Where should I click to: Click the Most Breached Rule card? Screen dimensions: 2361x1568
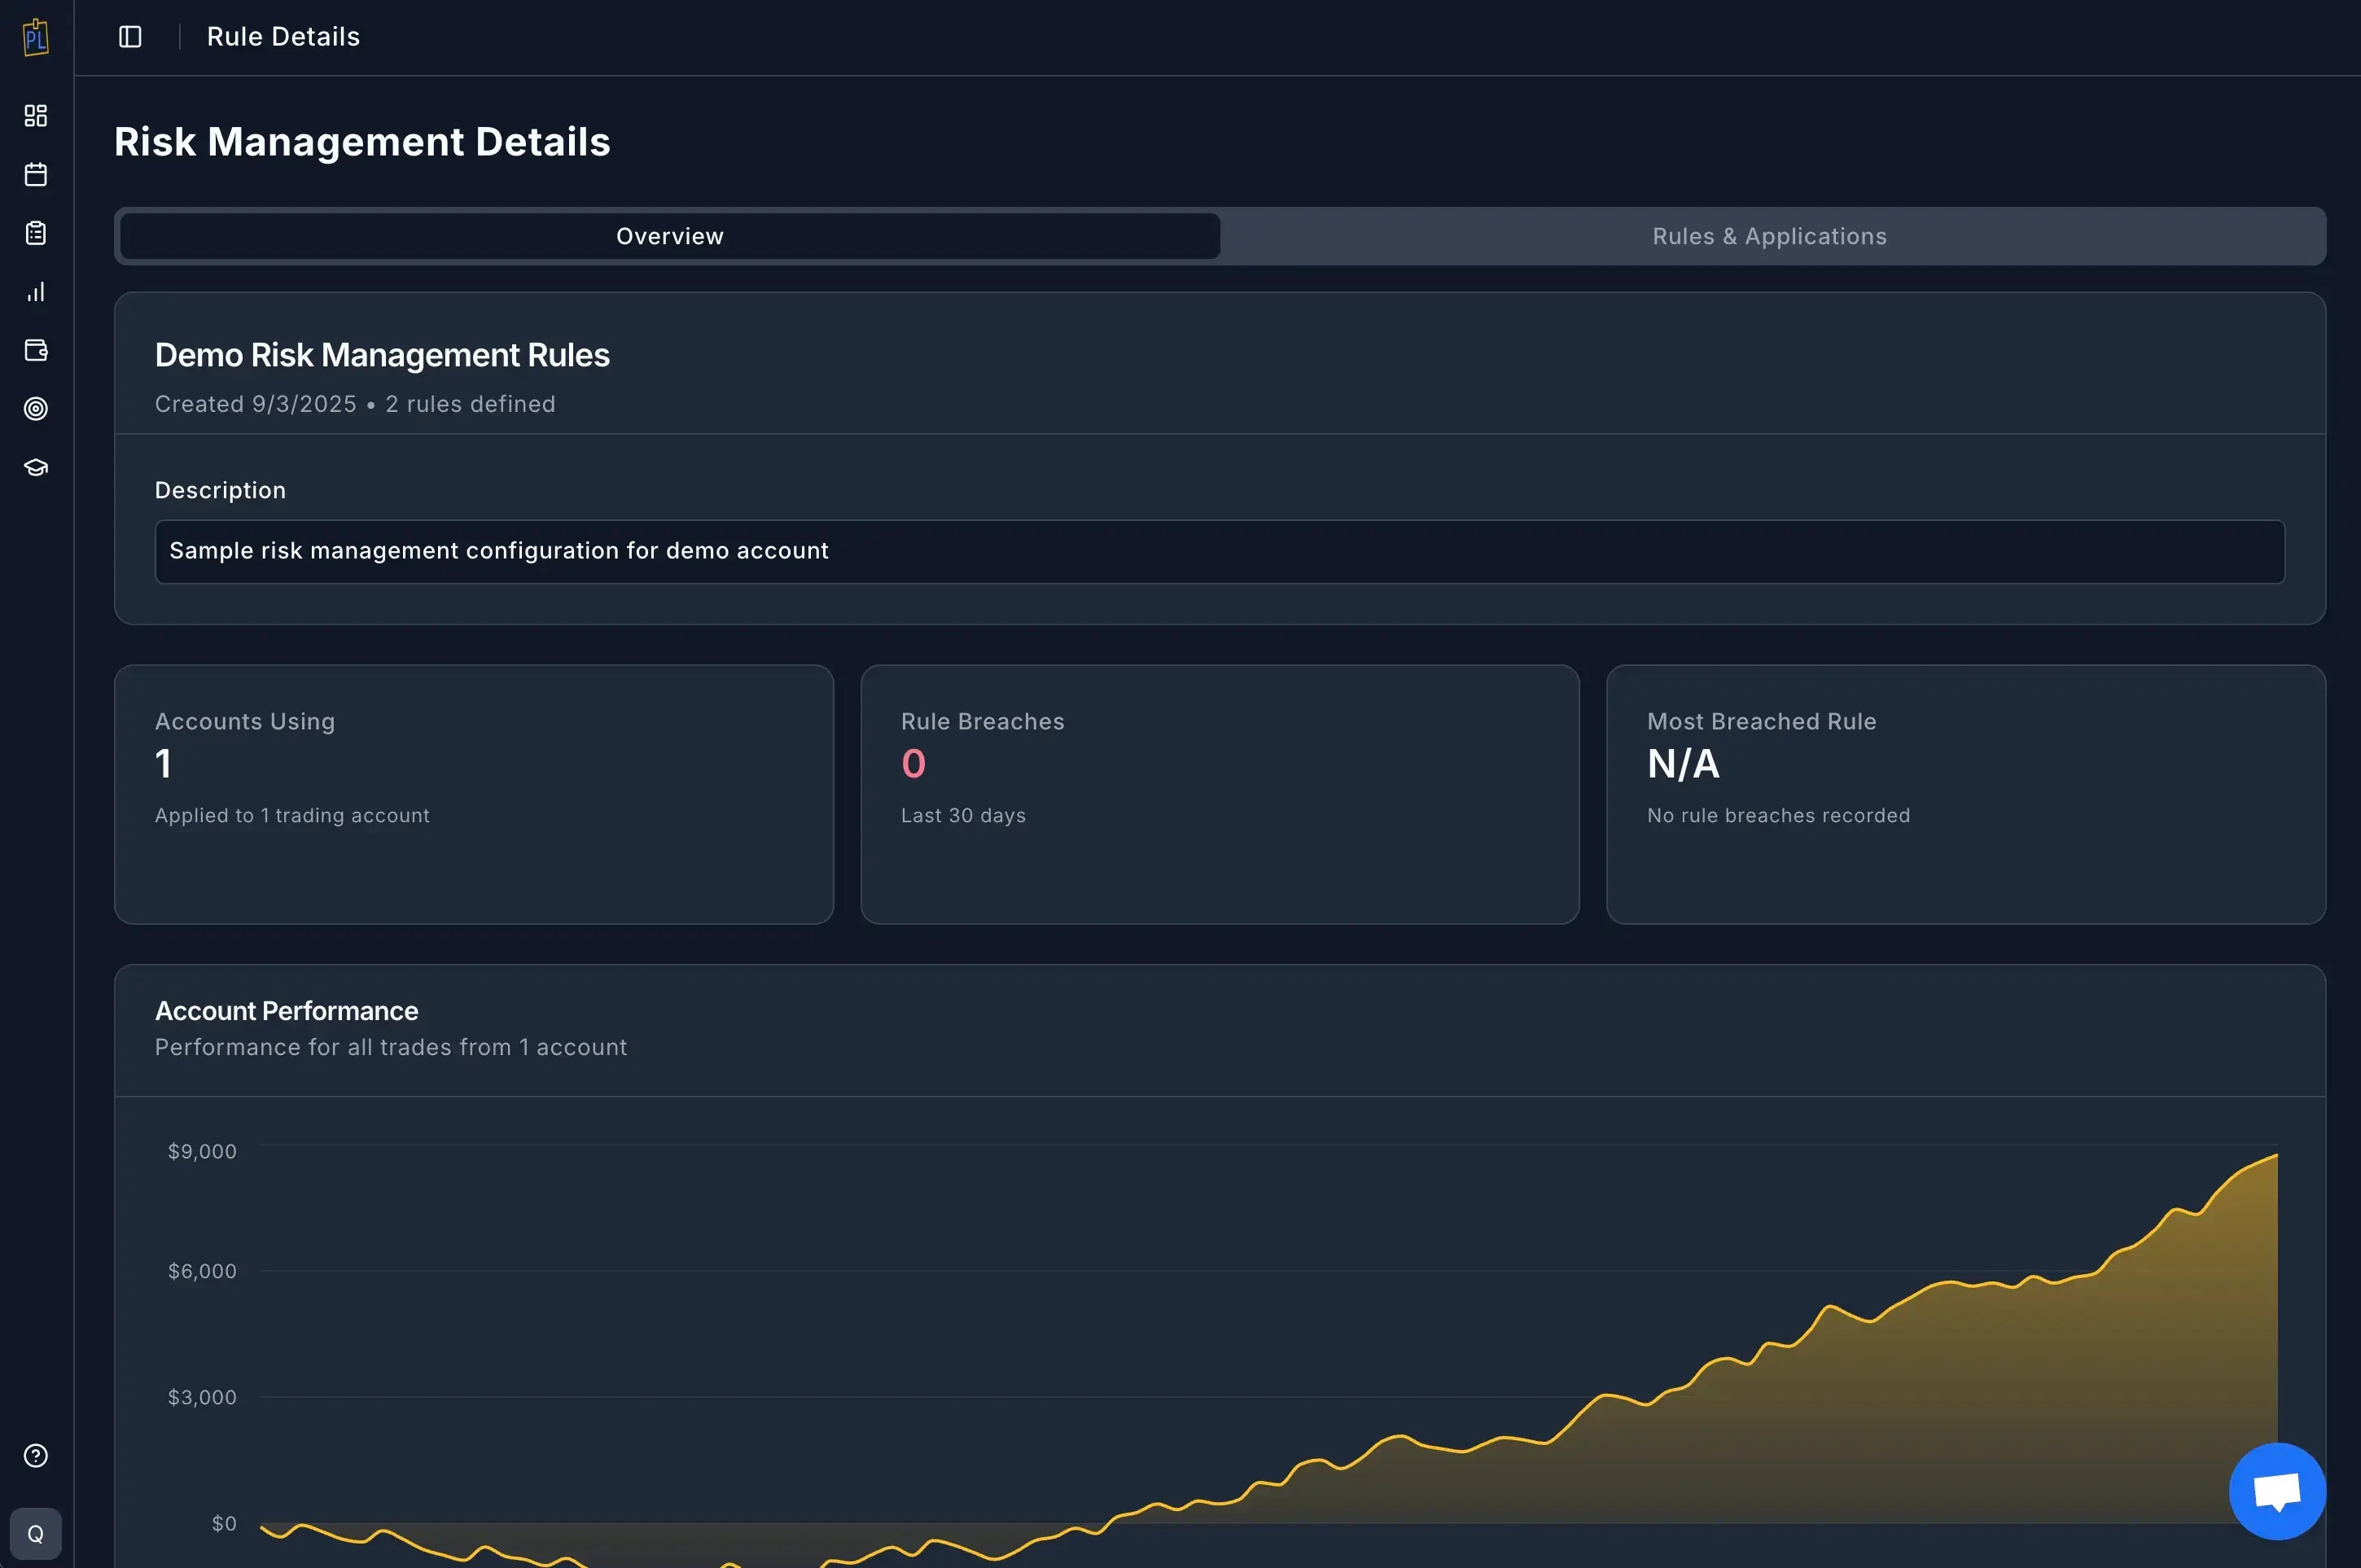coord(1966,794)
